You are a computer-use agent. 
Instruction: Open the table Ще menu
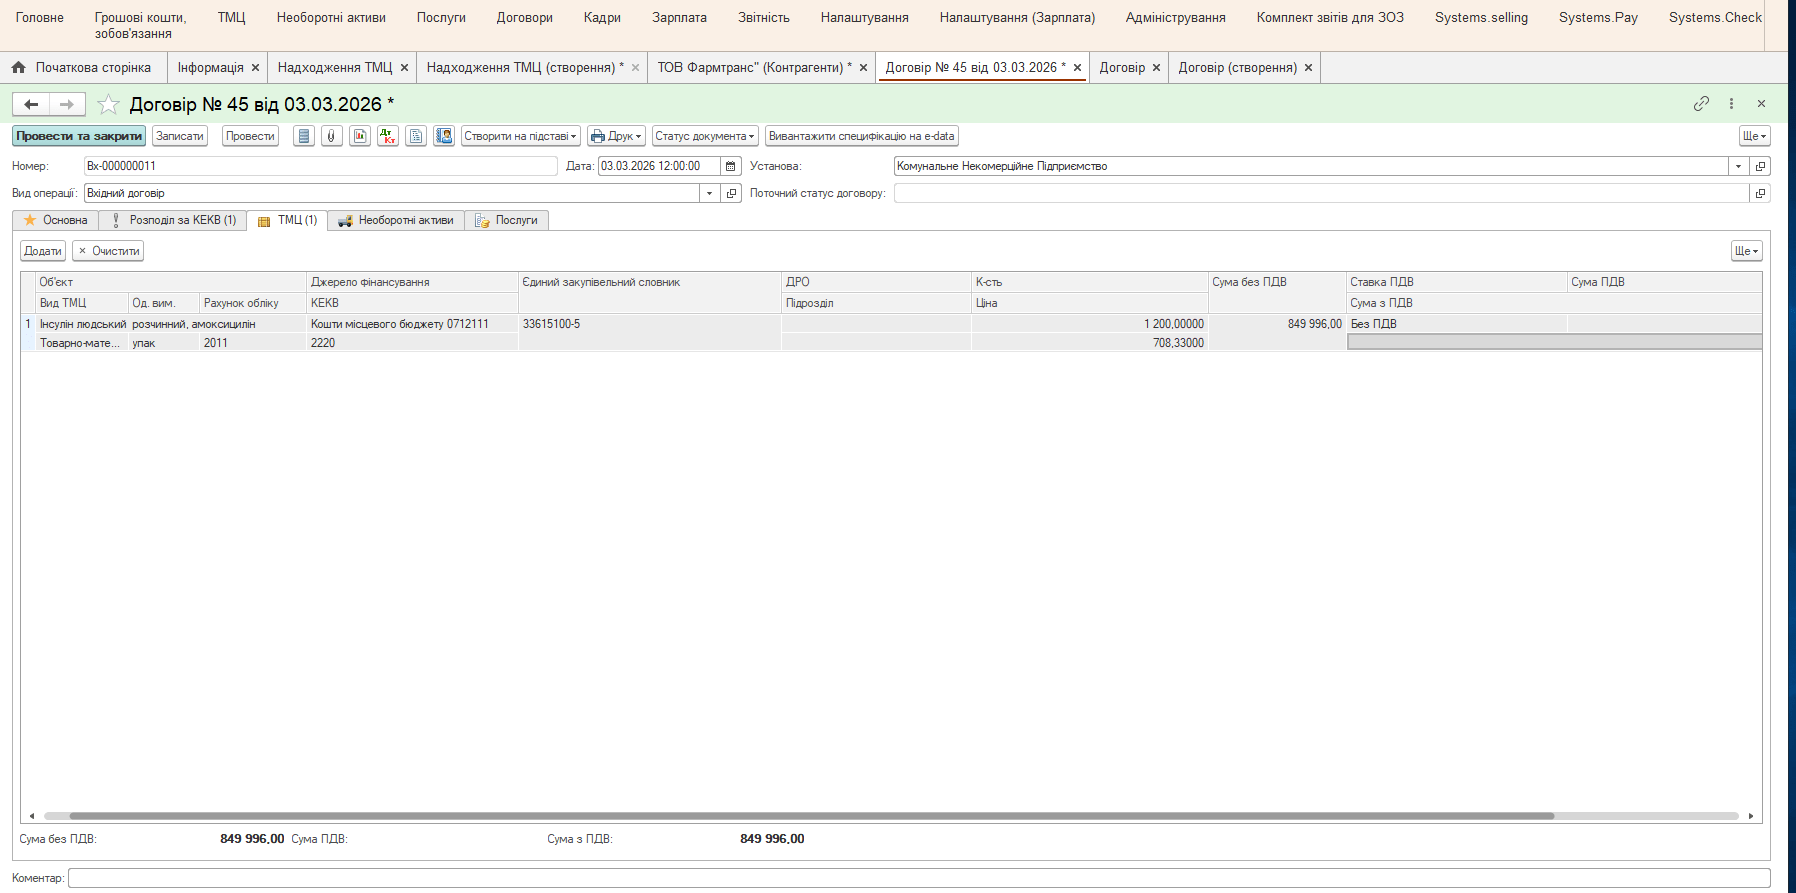pos(1747,251)
